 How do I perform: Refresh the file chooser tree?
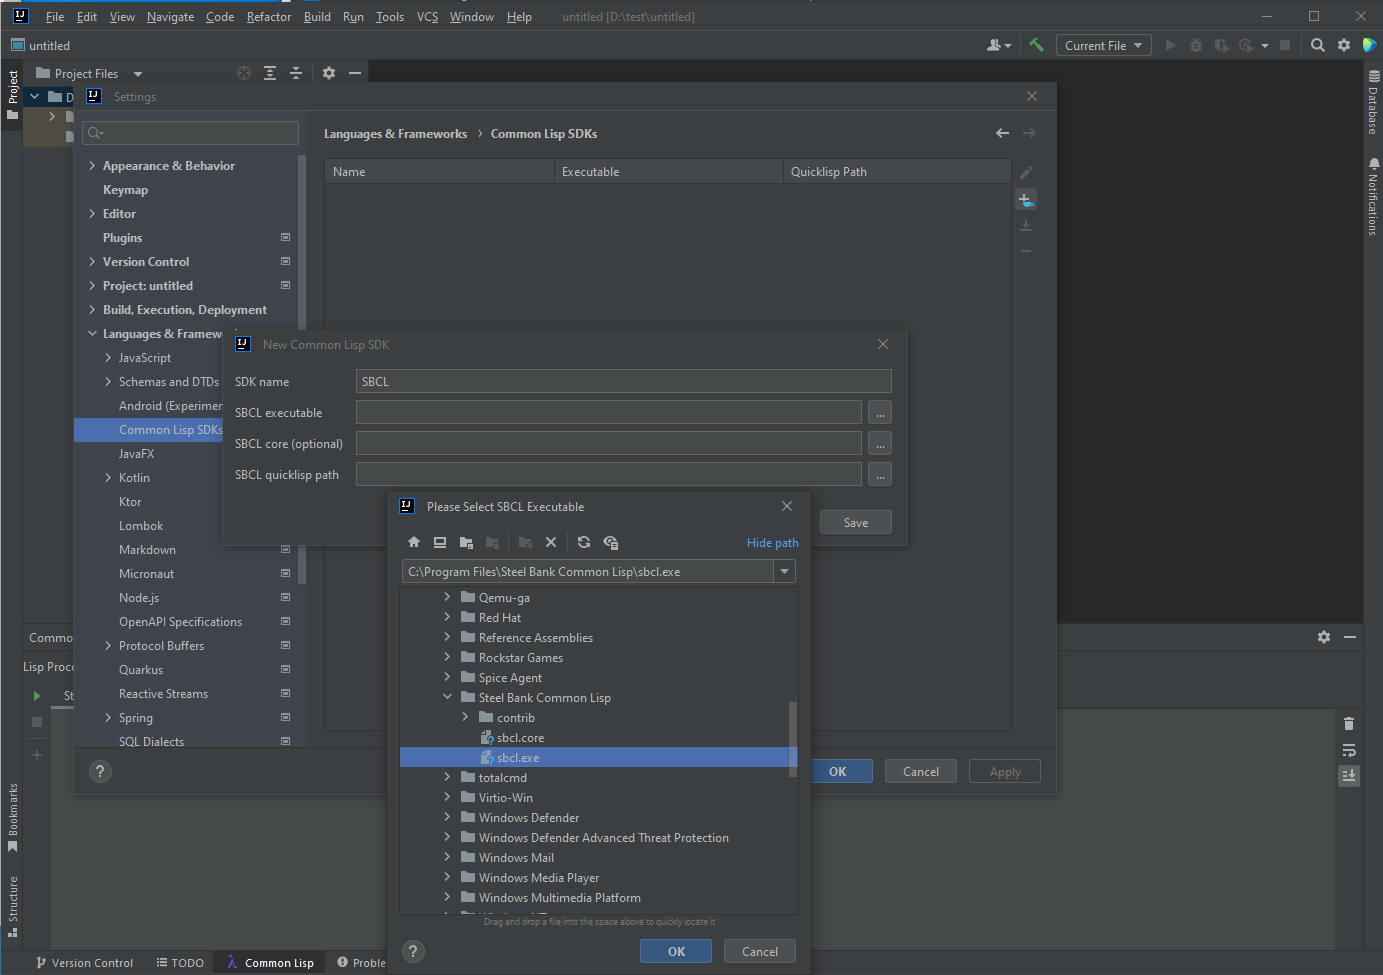coord(584,543)
